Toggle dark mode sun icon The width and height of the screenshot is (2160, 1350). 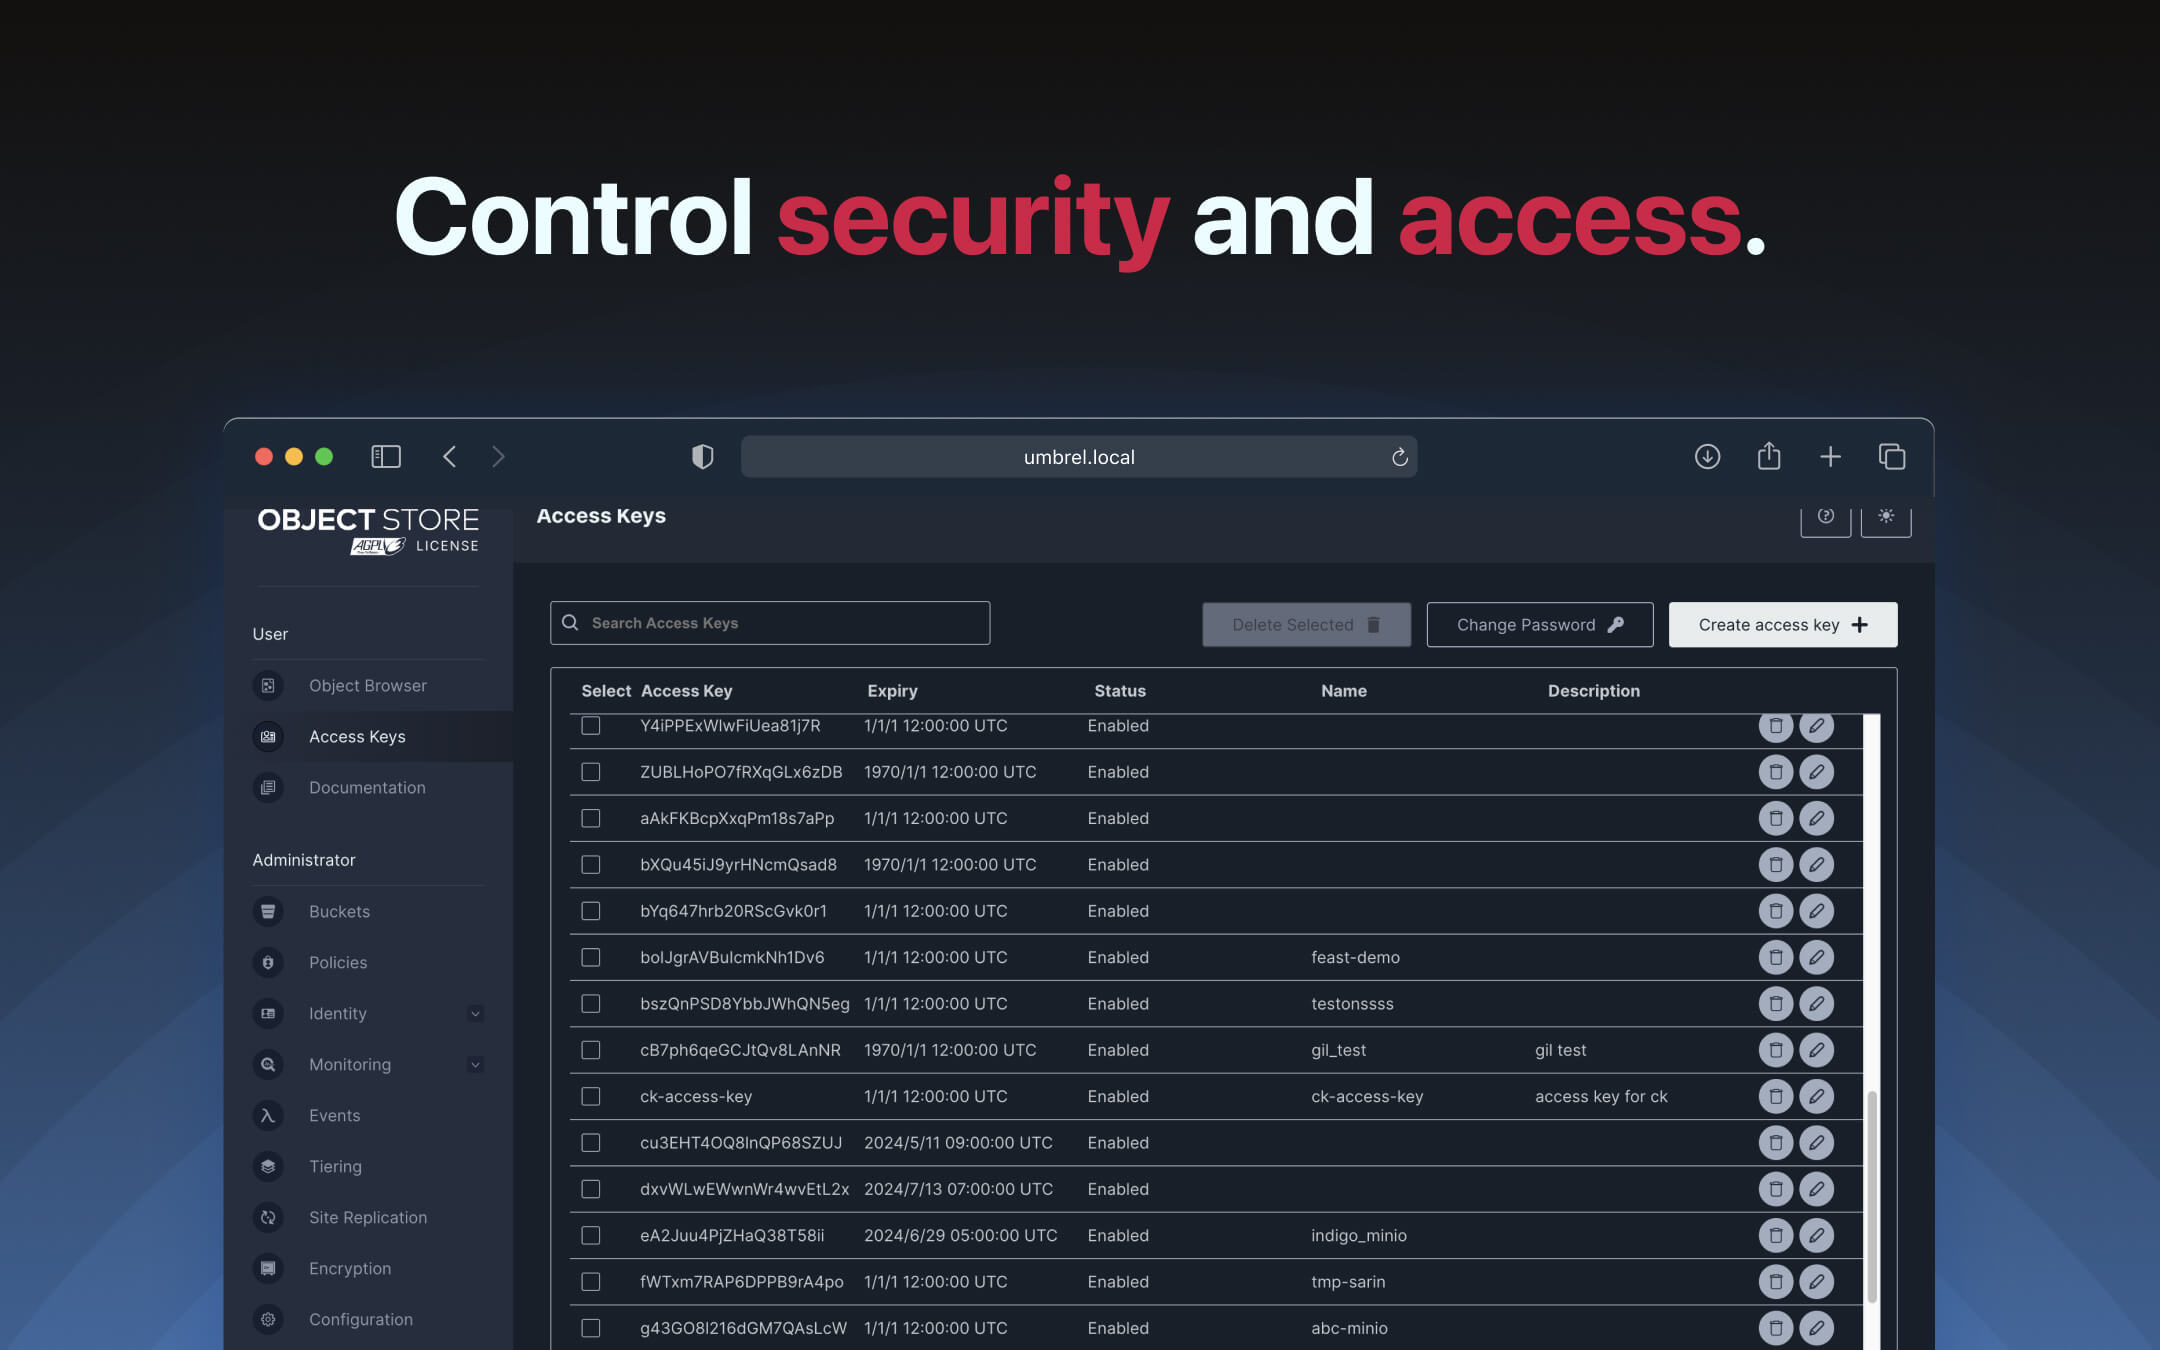click(1885, 516)
